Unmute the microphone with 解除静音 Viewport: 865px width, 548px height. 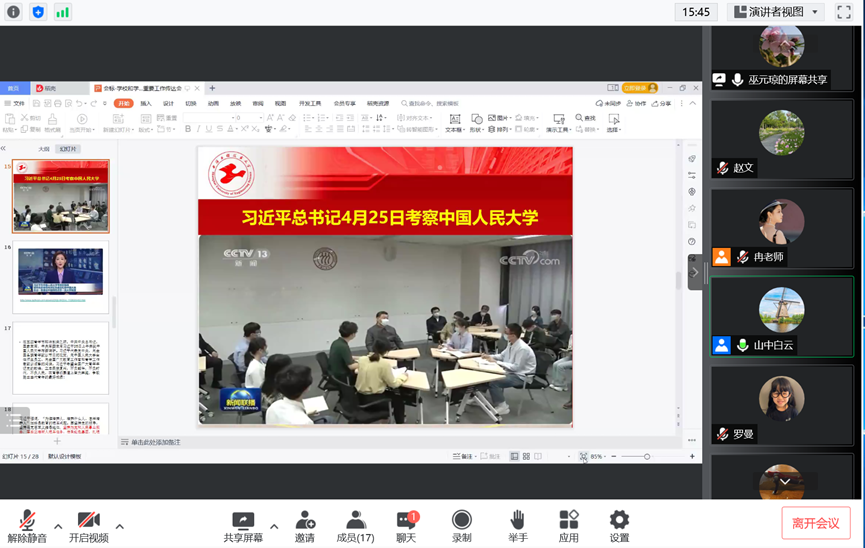coord(27,526)
